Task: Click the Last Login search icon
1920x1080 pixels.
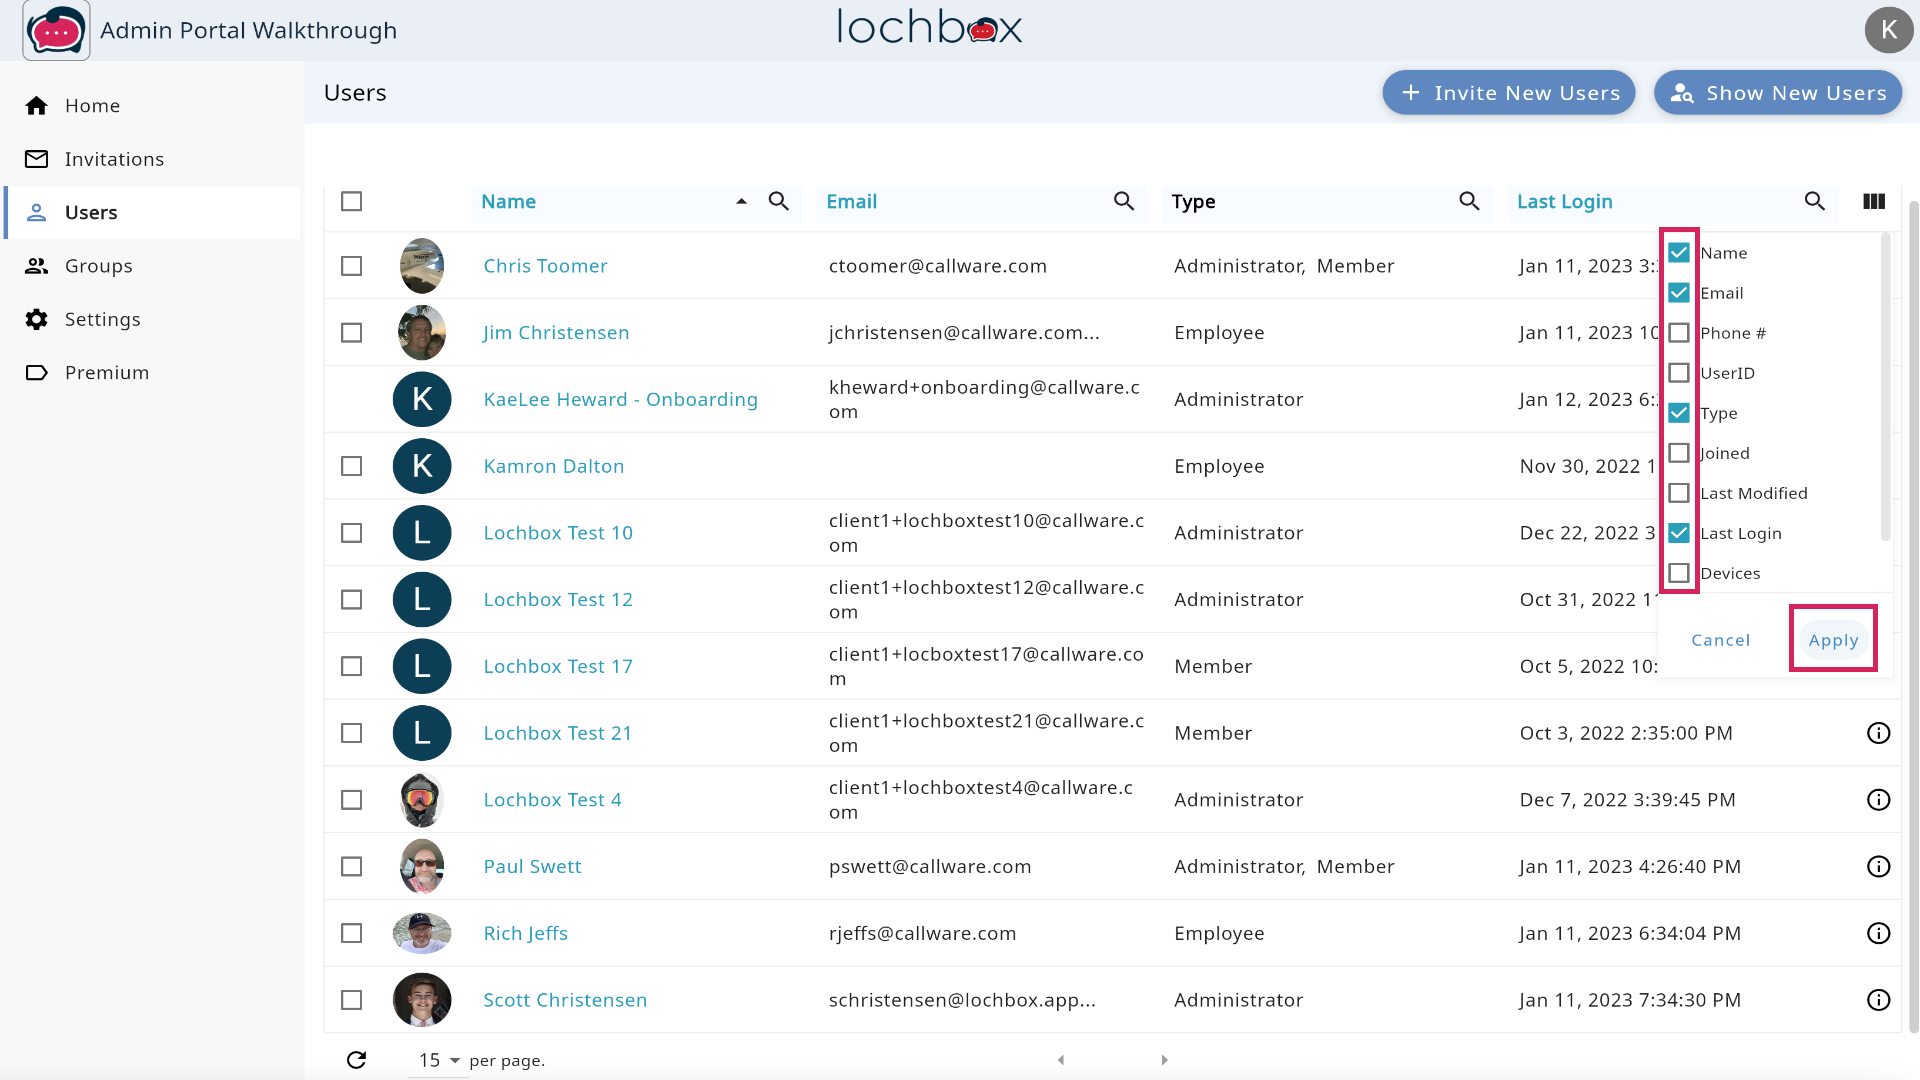Action: (x=1814, y=201)
